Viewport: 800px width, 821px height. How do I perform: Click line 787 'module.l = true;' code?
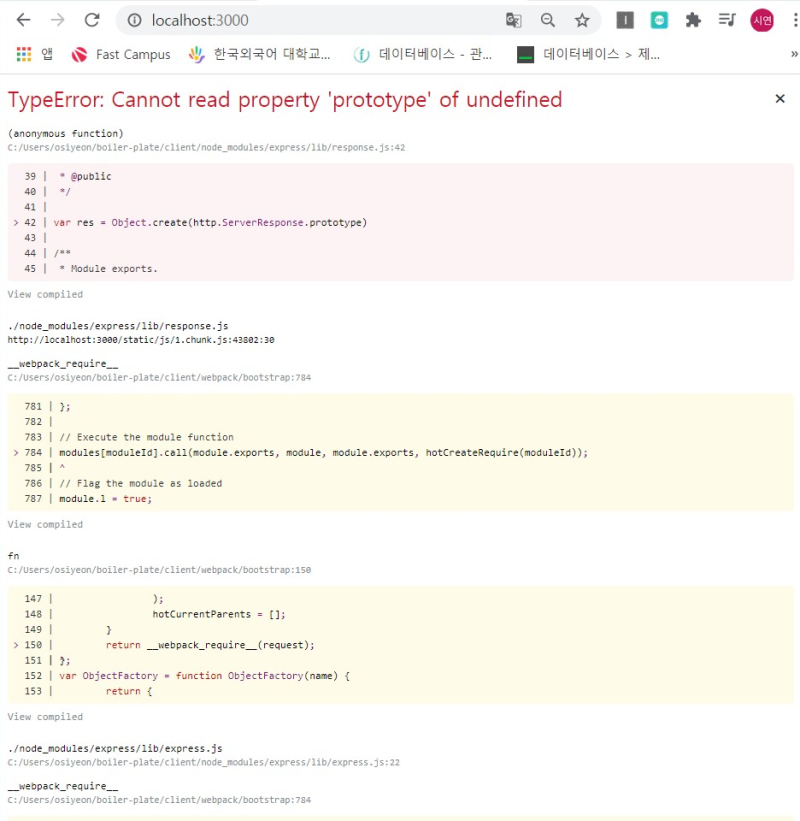tap(105, 499)
